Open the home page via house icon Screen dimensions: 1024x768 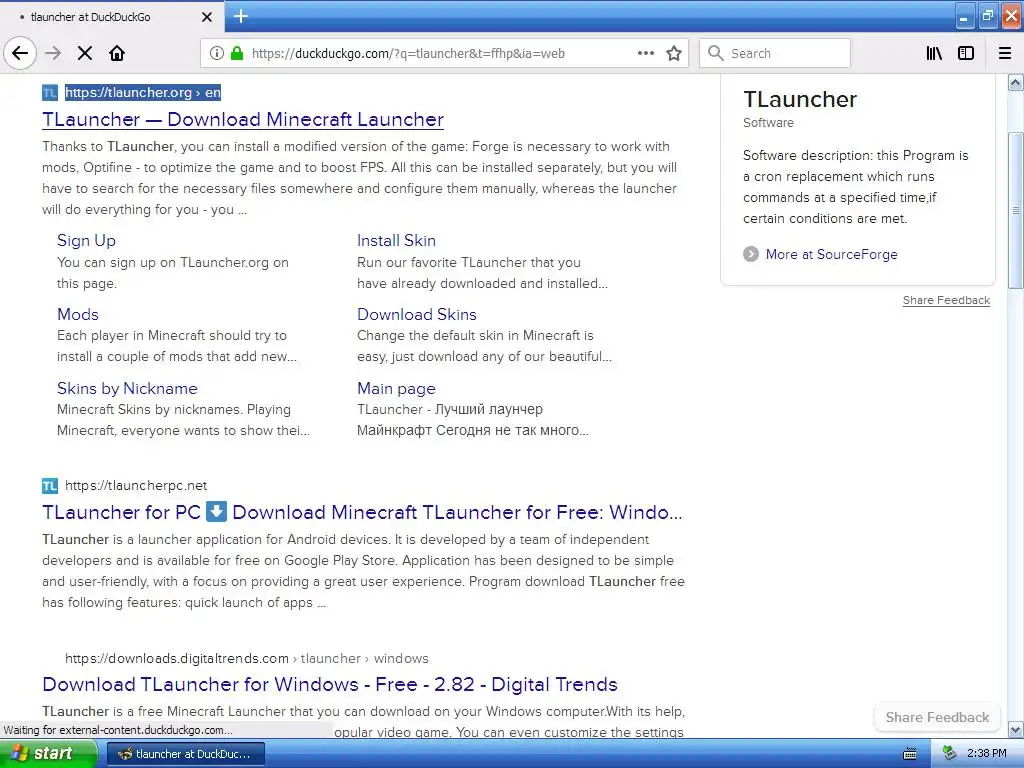[117, 54]
